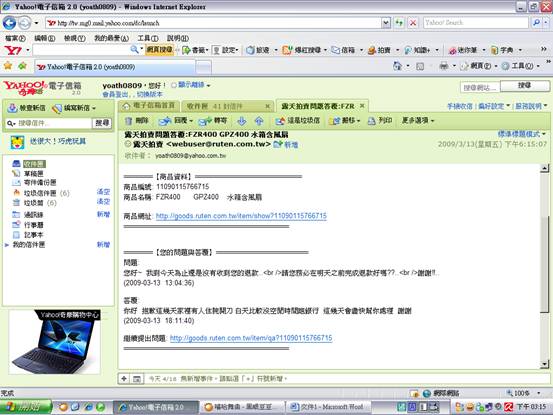This screenshot has height=415, width=553.
Task: Click 新增 beside 通訊錄
Action: point(103,214)
